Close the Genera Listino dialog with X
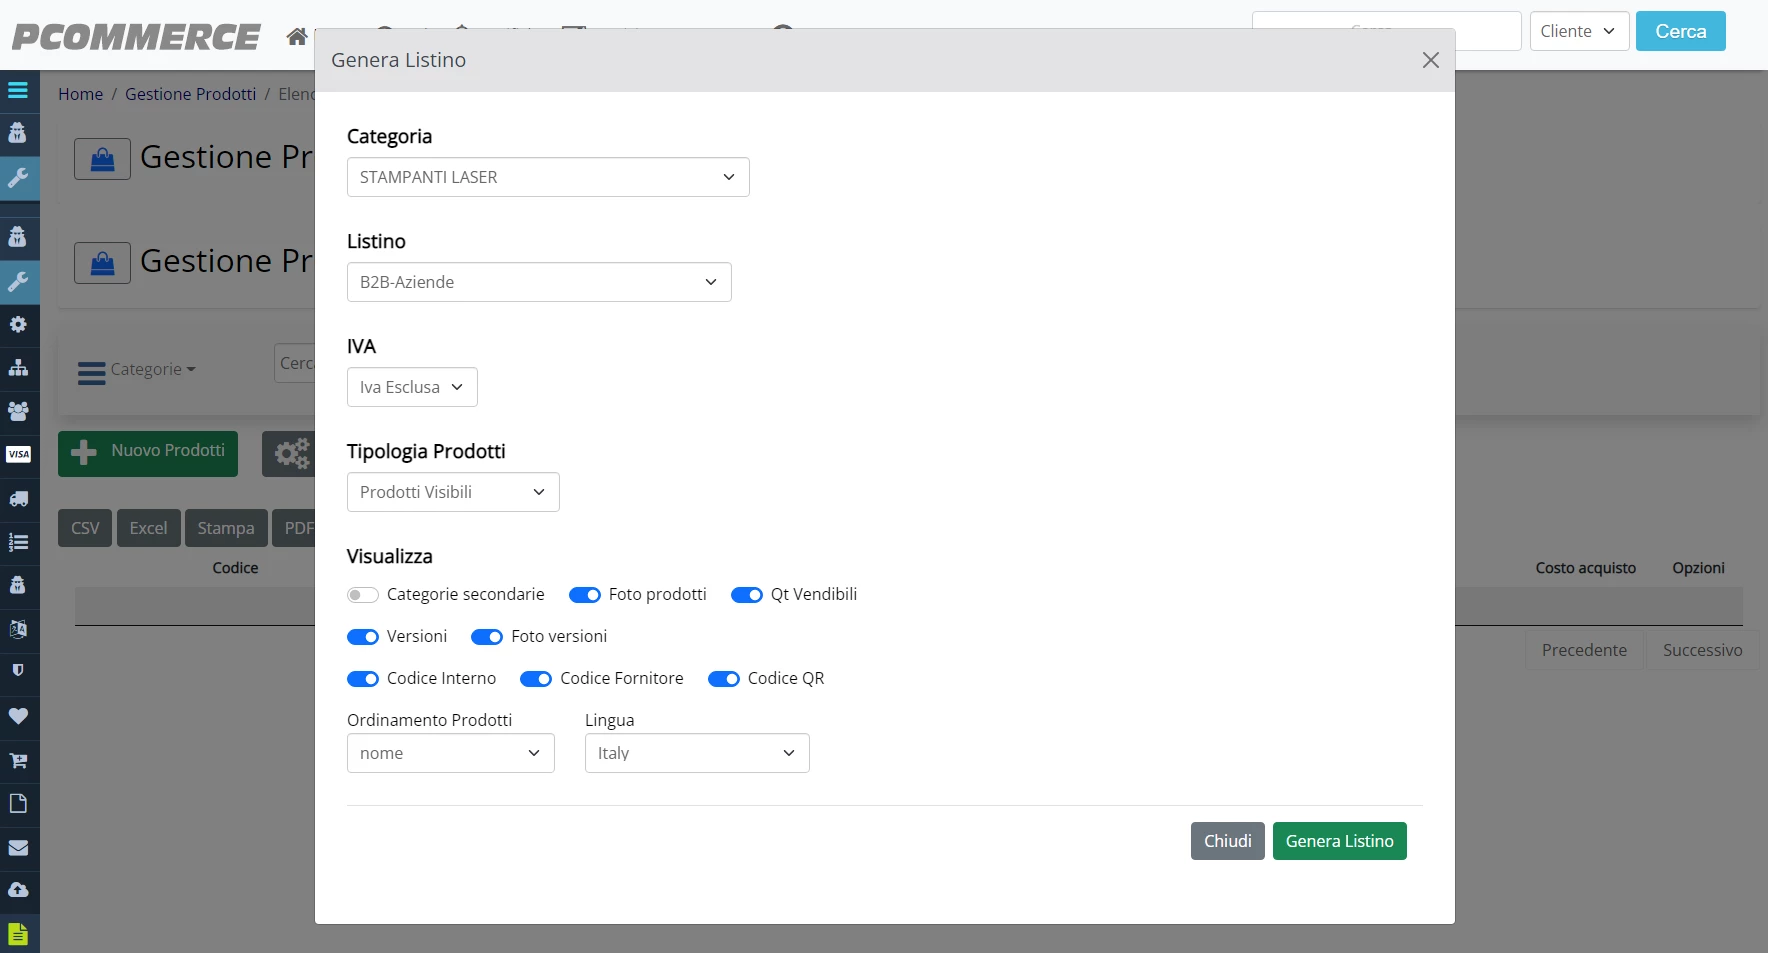 pos(1431,60)
